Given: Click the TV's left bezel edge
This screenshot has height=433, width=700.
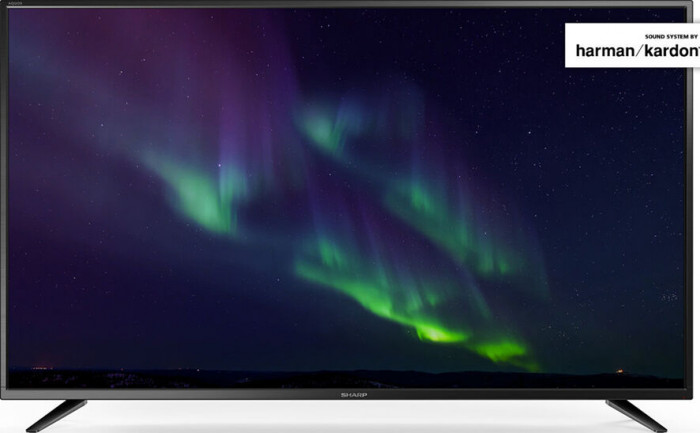Looking at the screenshot, I should (4, 200).
